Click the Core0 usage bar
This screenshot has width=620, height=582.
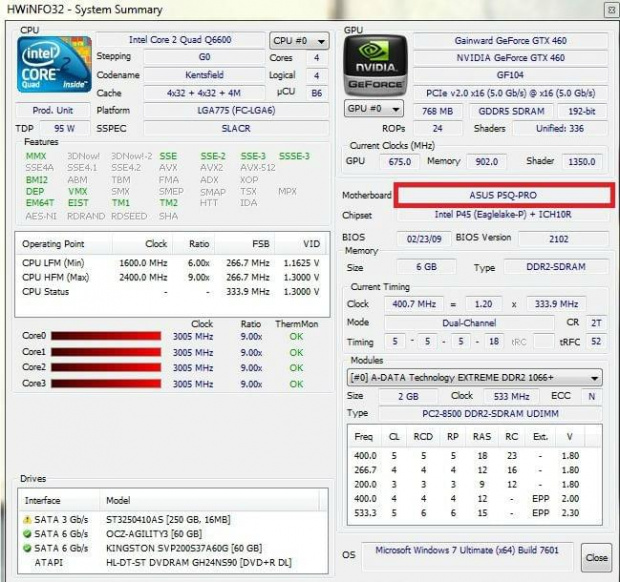[106, 336]
